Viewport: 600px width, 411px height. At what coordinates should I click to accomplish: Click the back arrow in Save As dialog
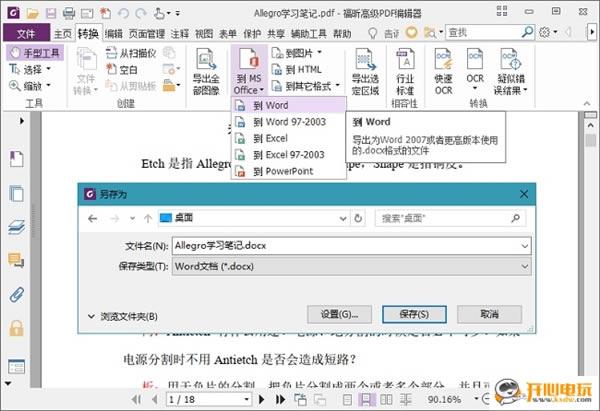93,219
